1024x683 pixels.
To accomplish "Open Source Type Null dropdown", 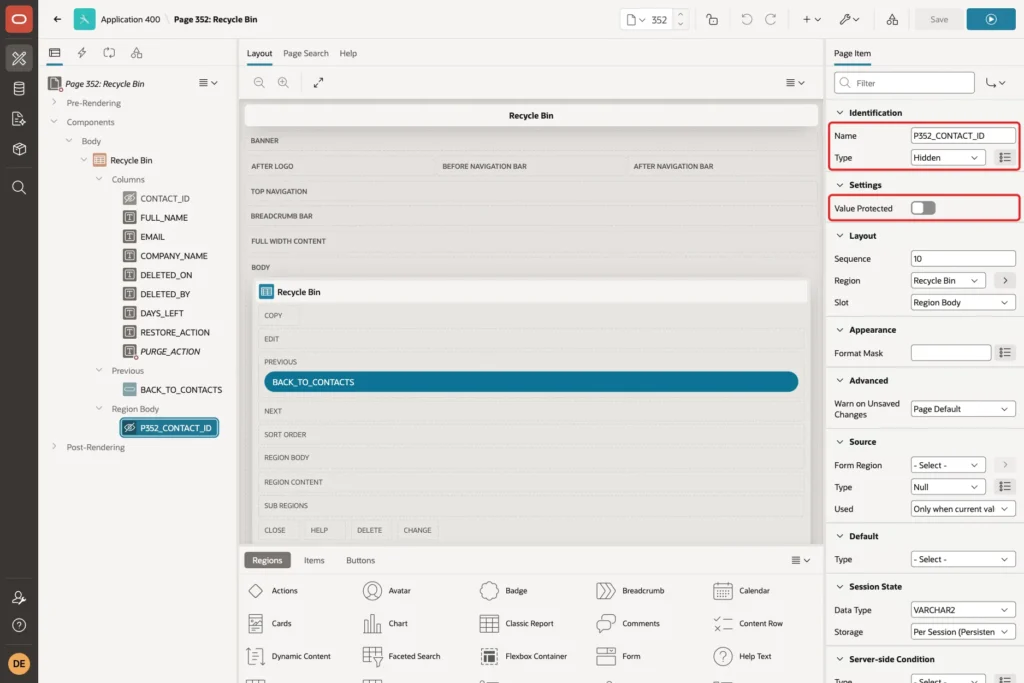I will (948, 486).
